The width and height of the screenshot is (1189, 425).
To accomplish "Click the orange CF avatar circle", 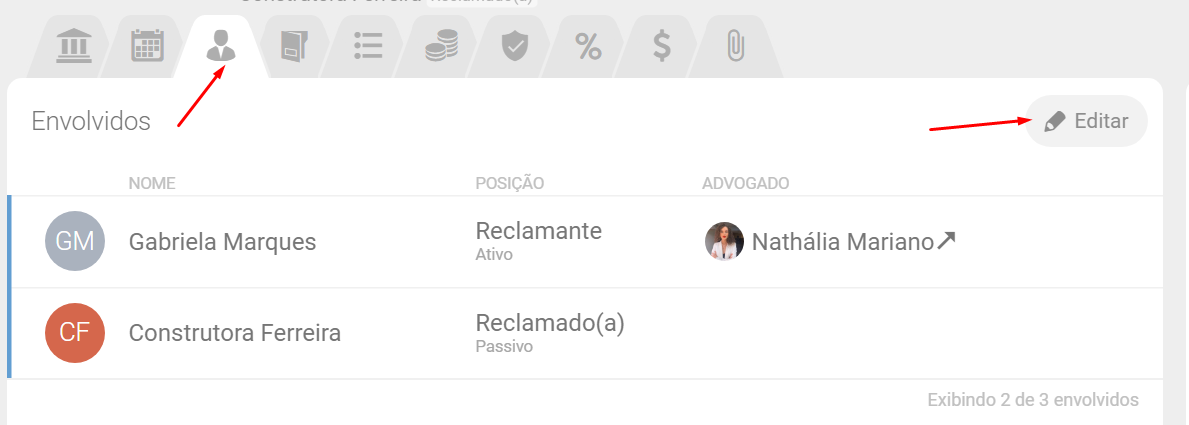I will [x=75, y=333].
